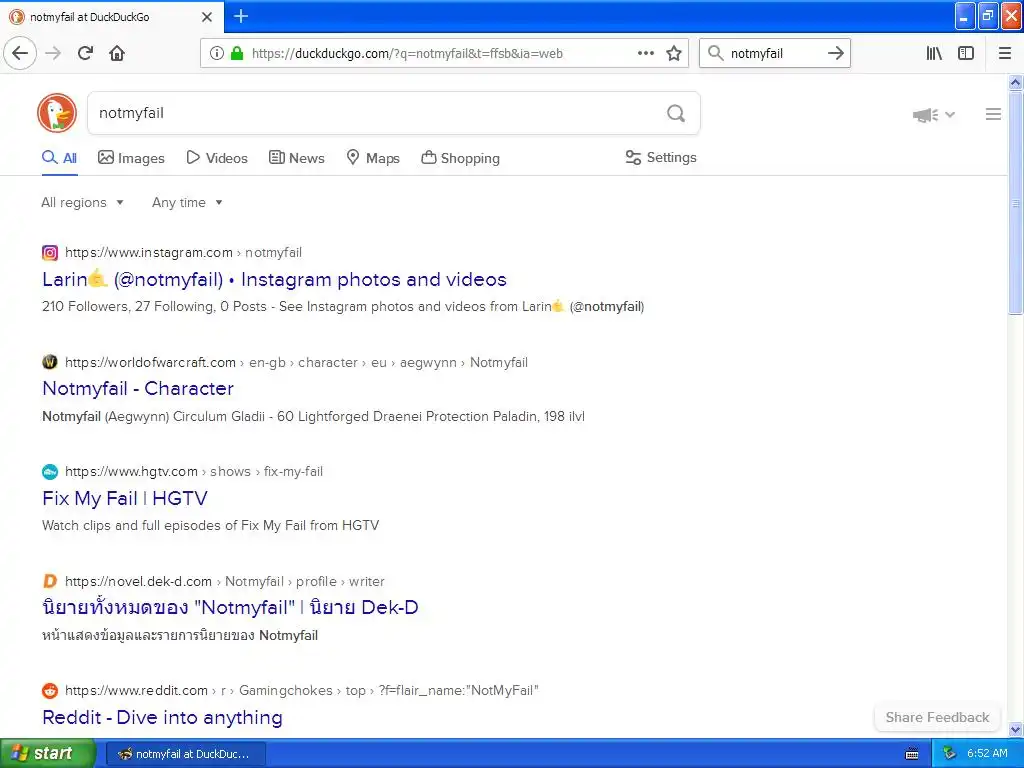Switch to the Shopping tab
The image size is (1024, 768).
click(460, 158)
